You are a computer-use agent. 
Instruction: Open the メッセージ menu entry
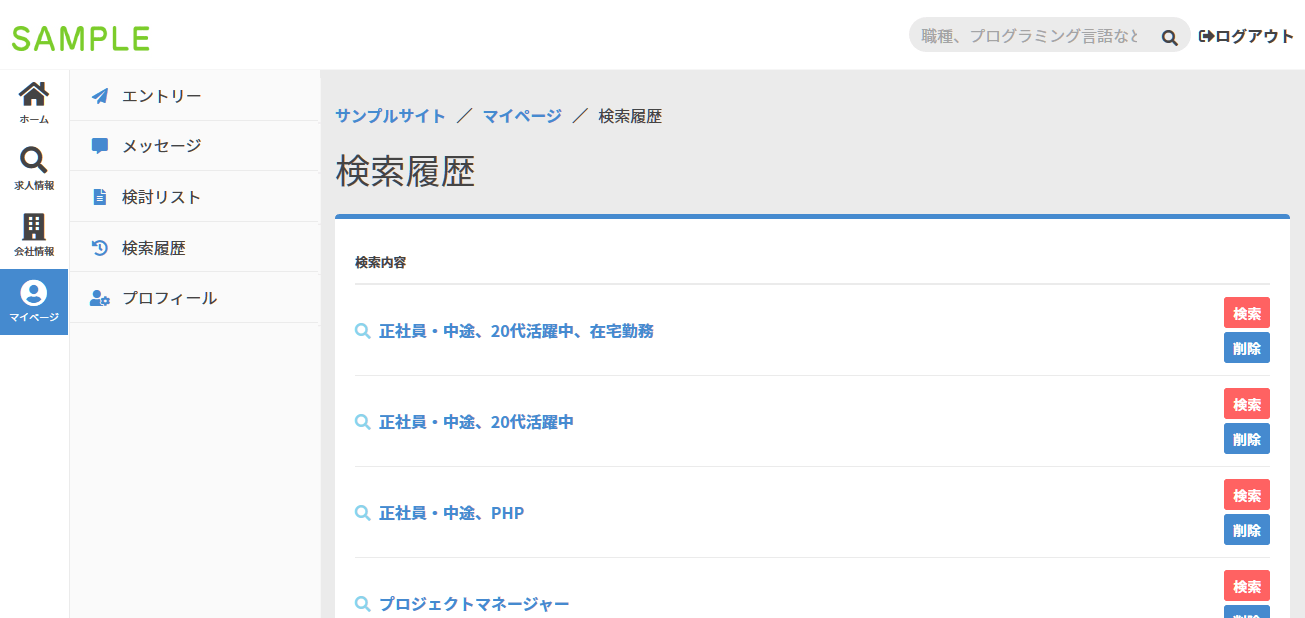click(159, 145)
